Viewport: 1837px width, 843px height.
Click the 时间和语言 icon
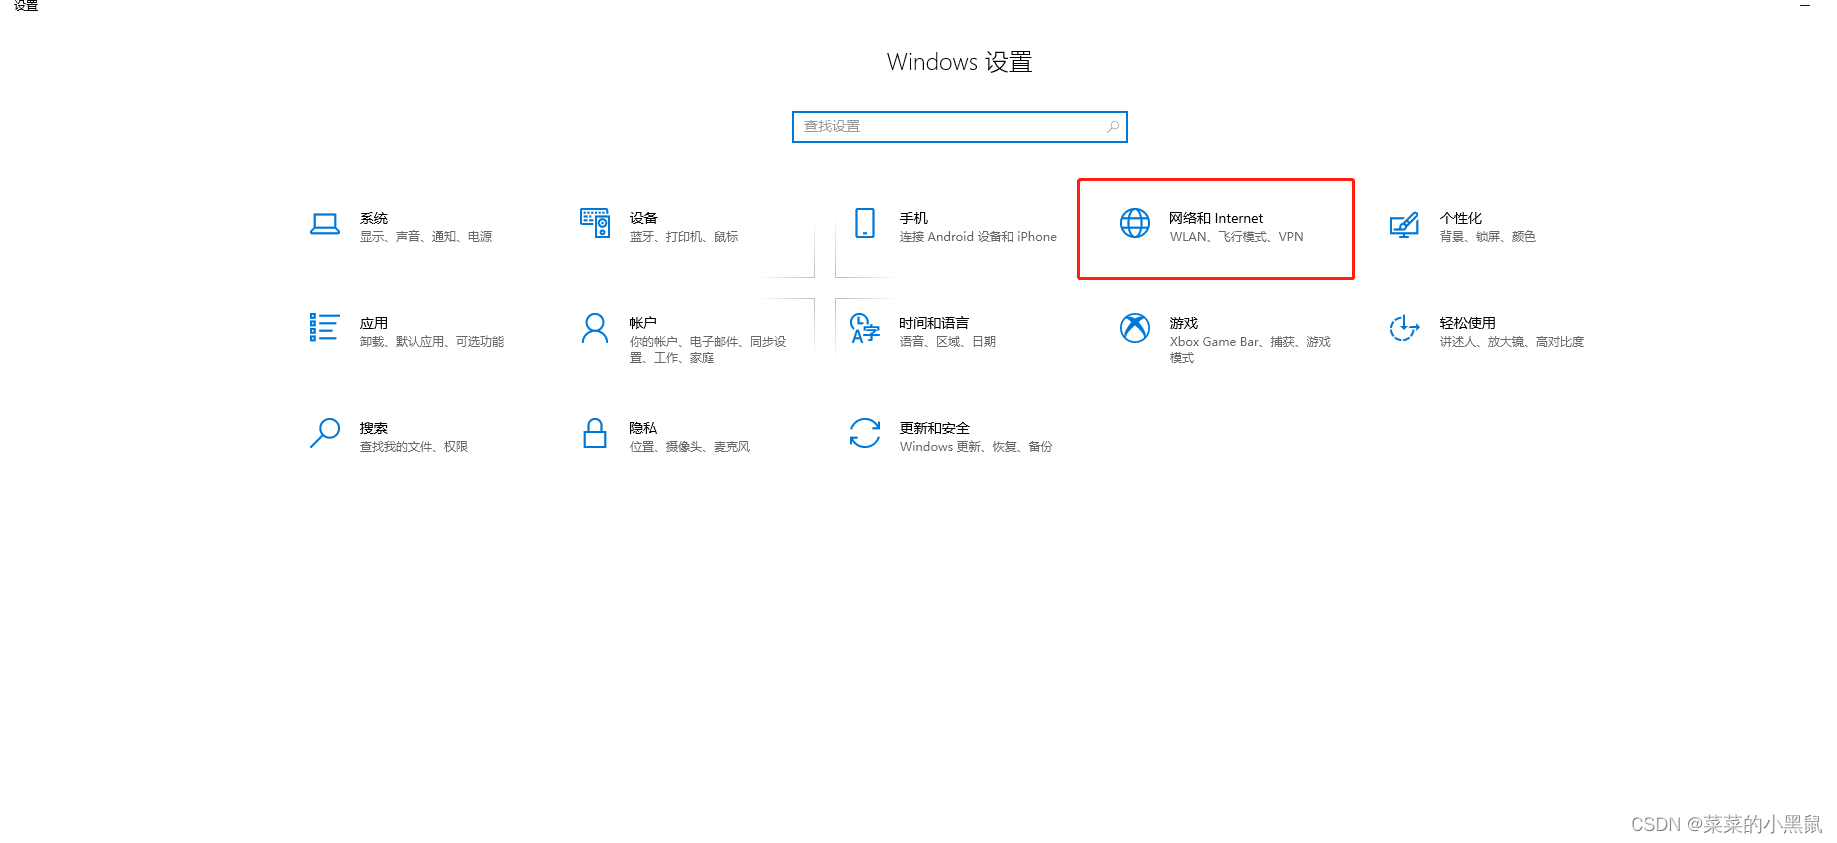point(865,328)
